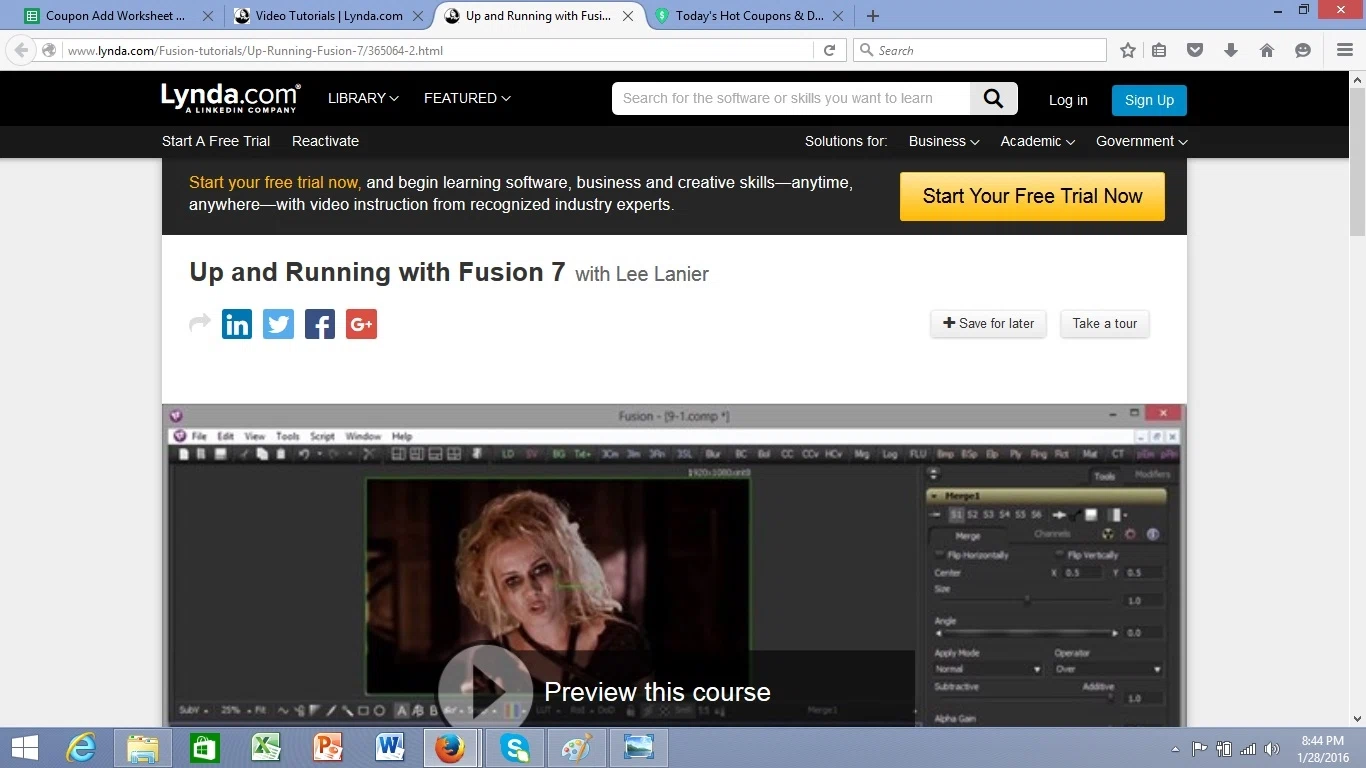Image resolution: width=1366 pixels, height=768 pixels.
Task: Go back one page in Firefox
Action: click(21, 50)
